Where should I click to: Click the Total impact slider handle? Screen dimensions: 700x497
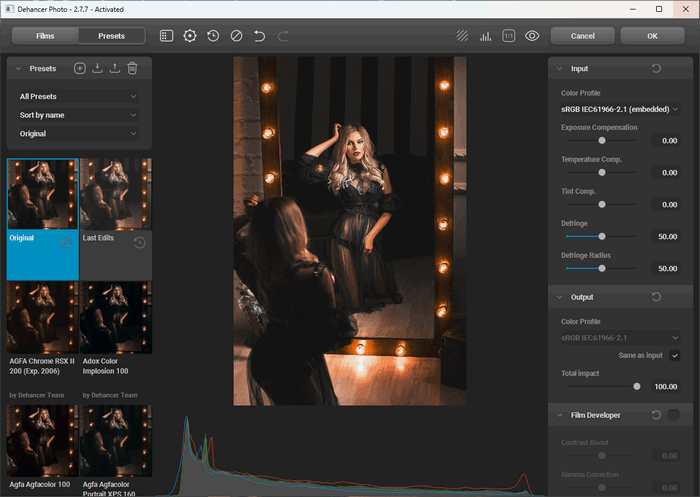click(637, 386)
